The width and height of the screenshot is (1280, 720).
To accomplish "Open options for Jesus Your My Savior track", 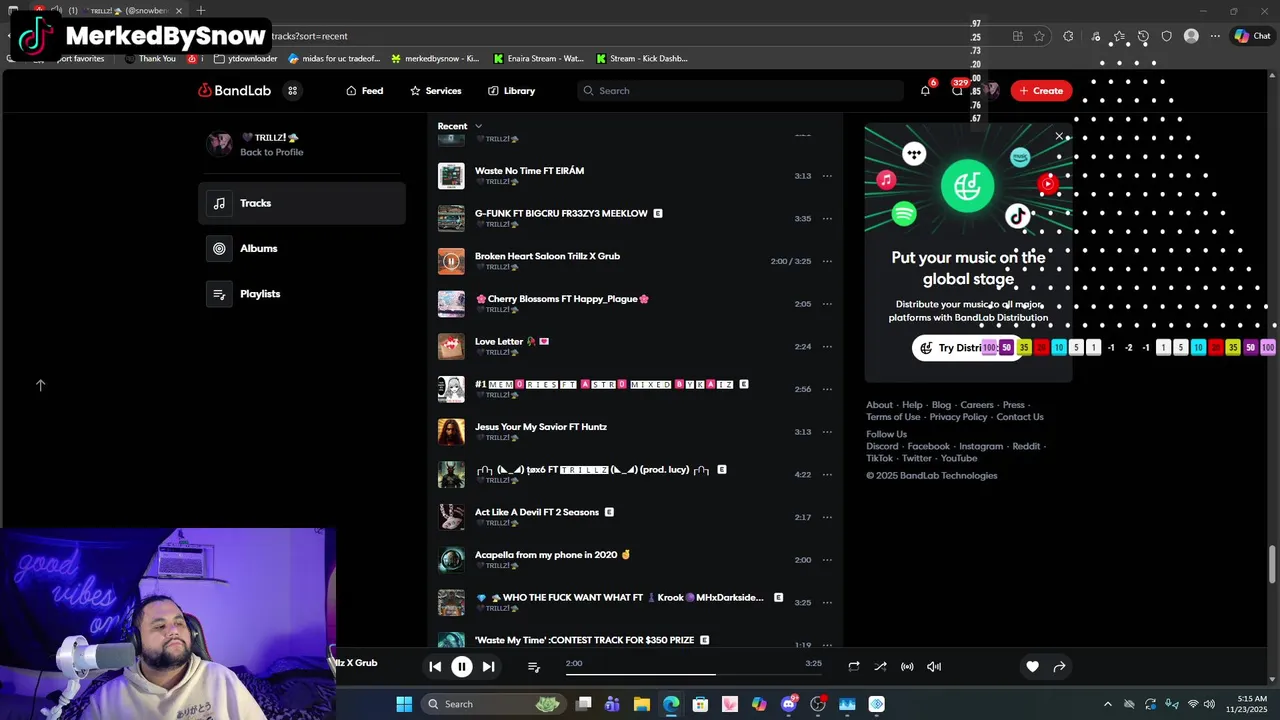I will click(827, 432).
